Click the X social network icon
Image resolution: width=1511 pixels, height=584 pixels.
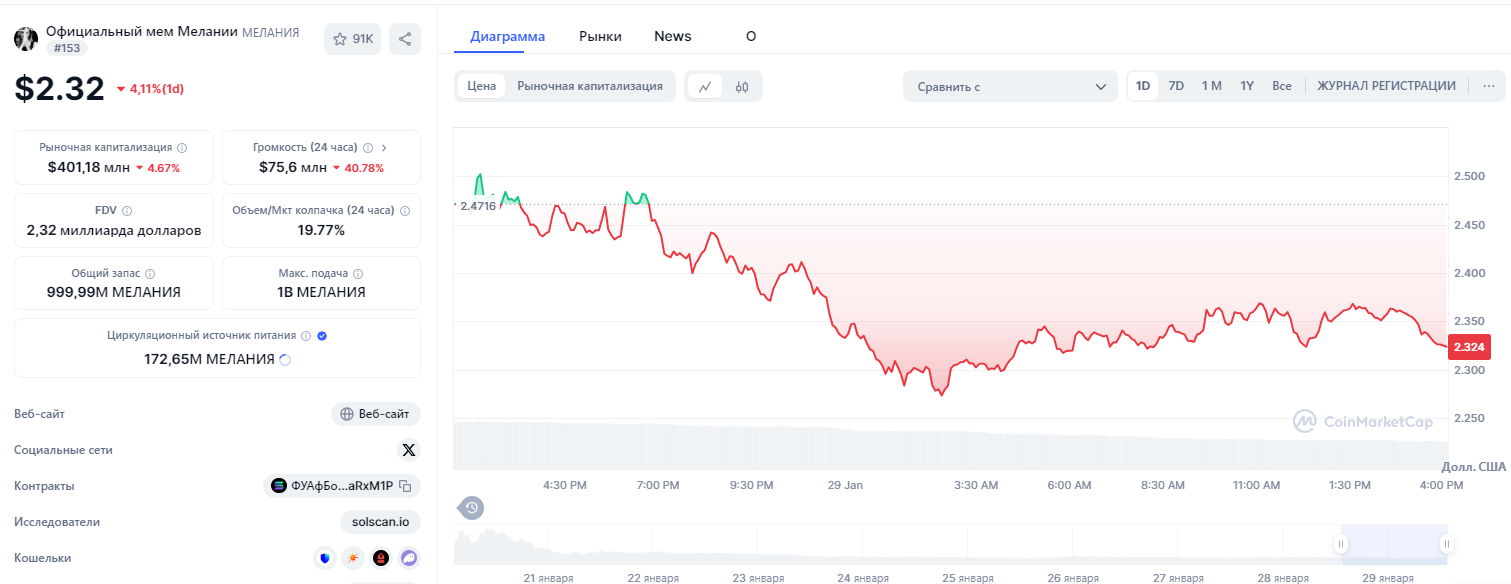pos(408,450)
